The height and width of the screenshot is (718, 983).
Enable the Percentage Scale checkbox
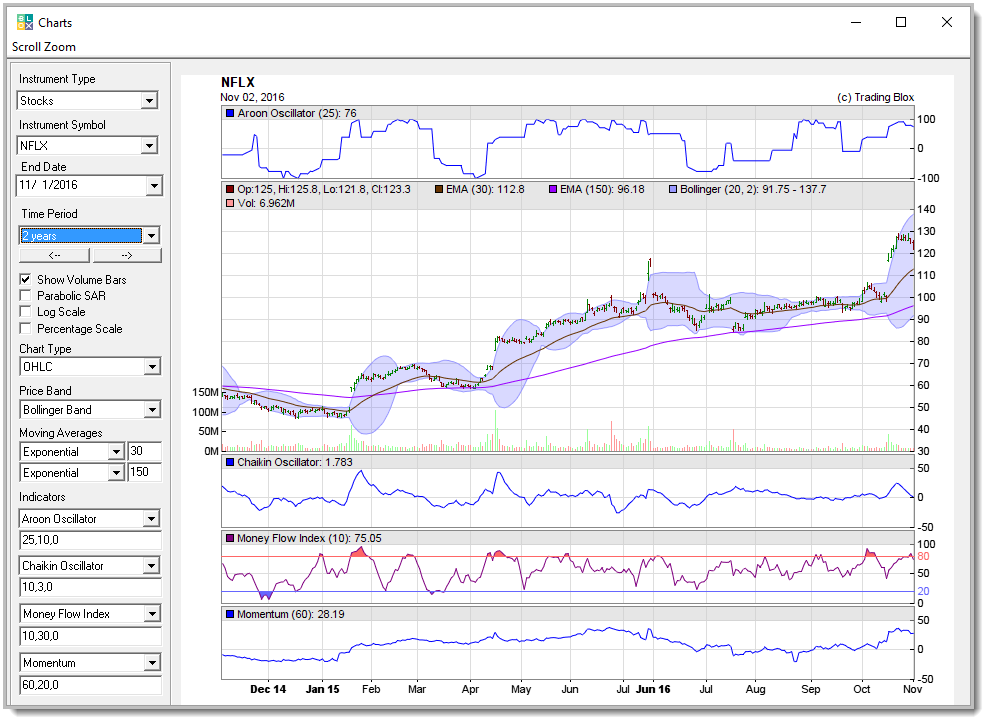[x=26, y=329]
